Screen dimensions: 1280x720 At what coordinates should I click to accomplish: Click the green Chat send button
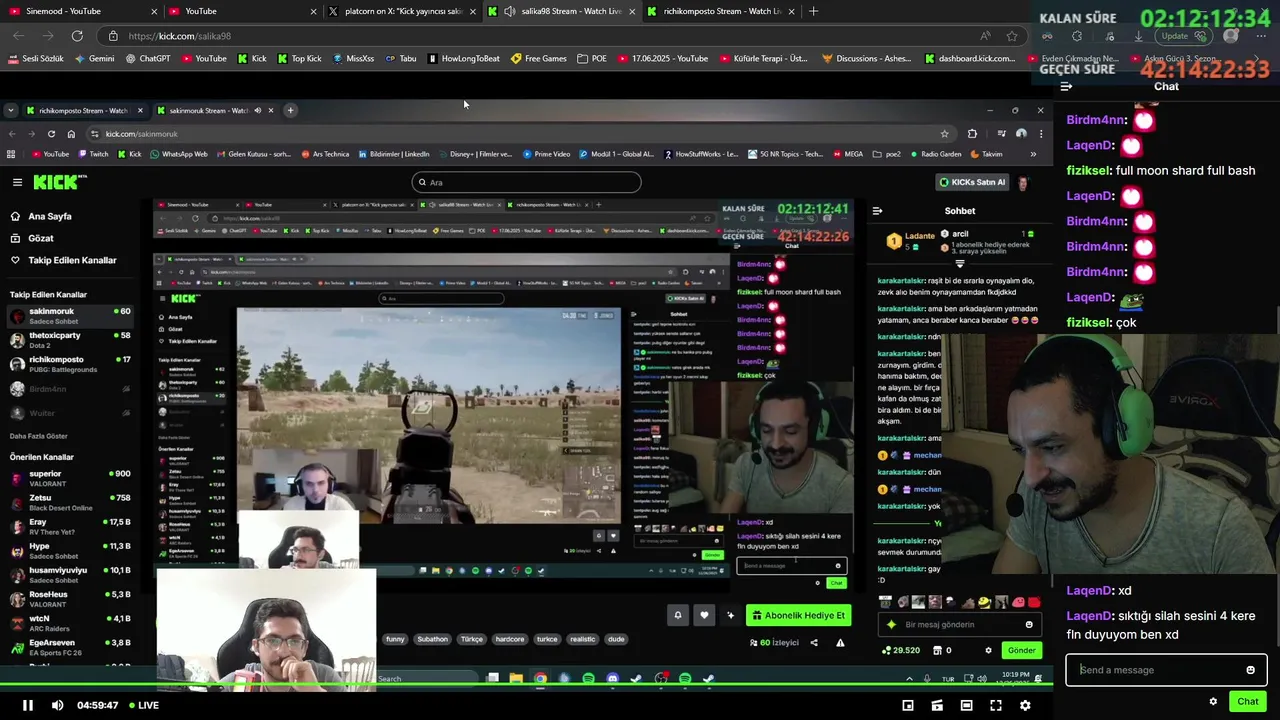pos(1247,701)
